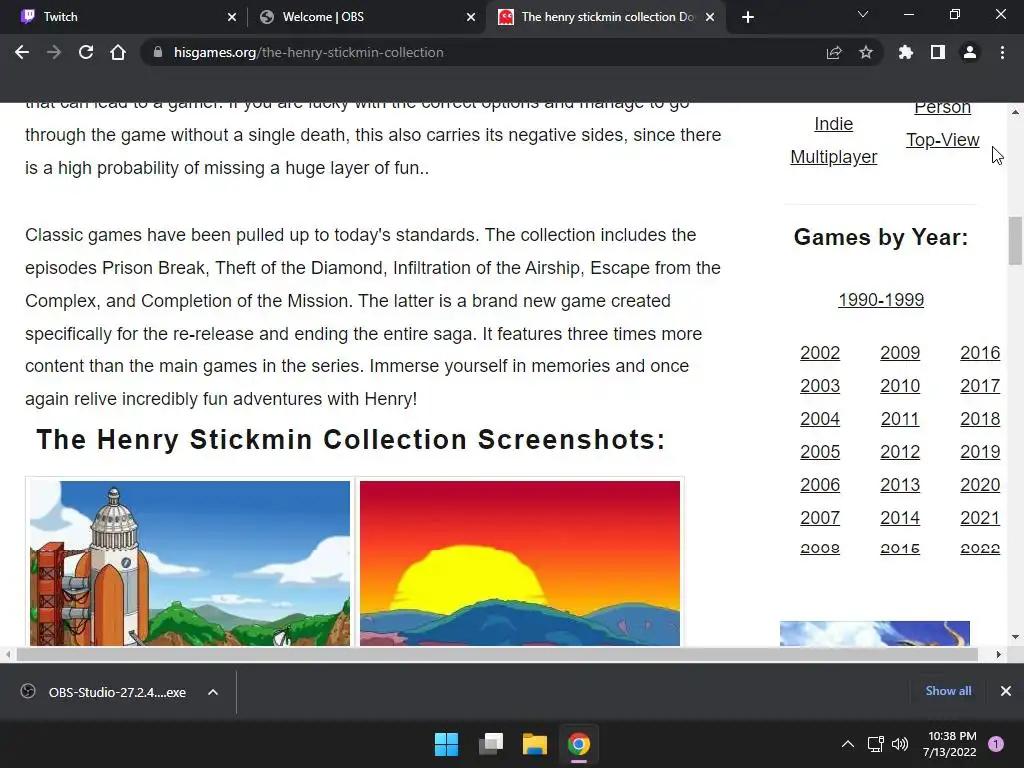Open games from year 2004
The height and width of the screenshot is (768, 1024).
point(820,419)
